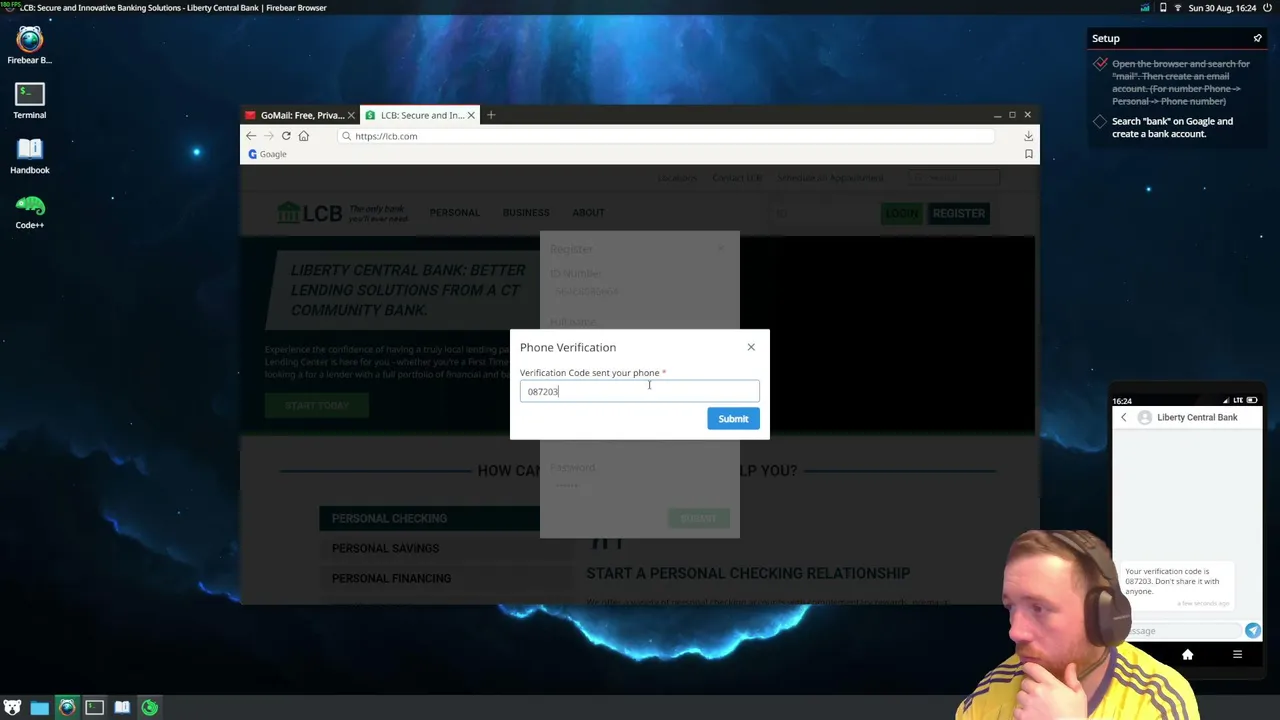Screen dimensions: 1280x720
Task: Open the Firebear Browser desktop icon
Action: coord(30,46)
